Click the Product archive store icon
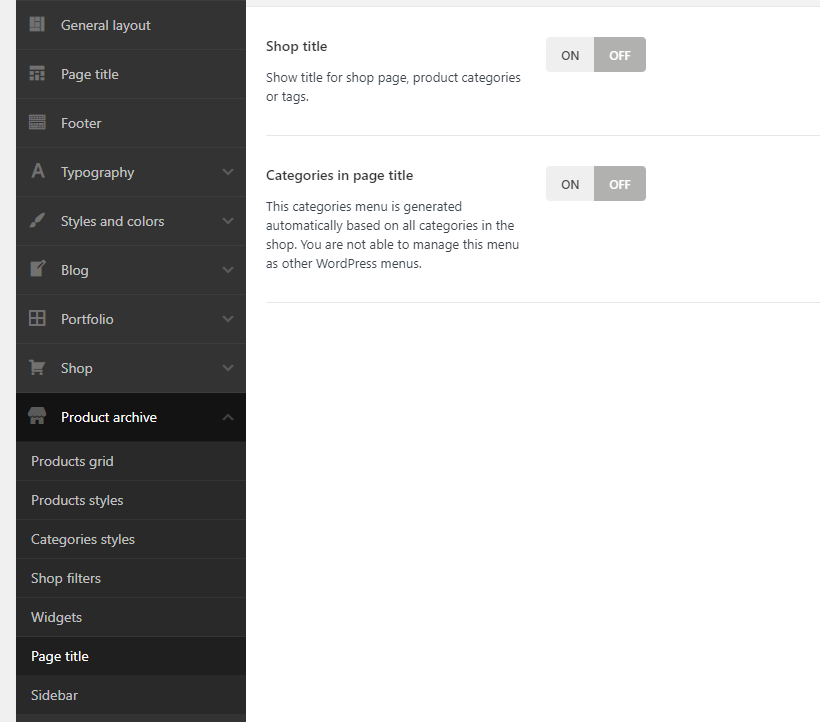The image size is (820, 722). (37, 417)
